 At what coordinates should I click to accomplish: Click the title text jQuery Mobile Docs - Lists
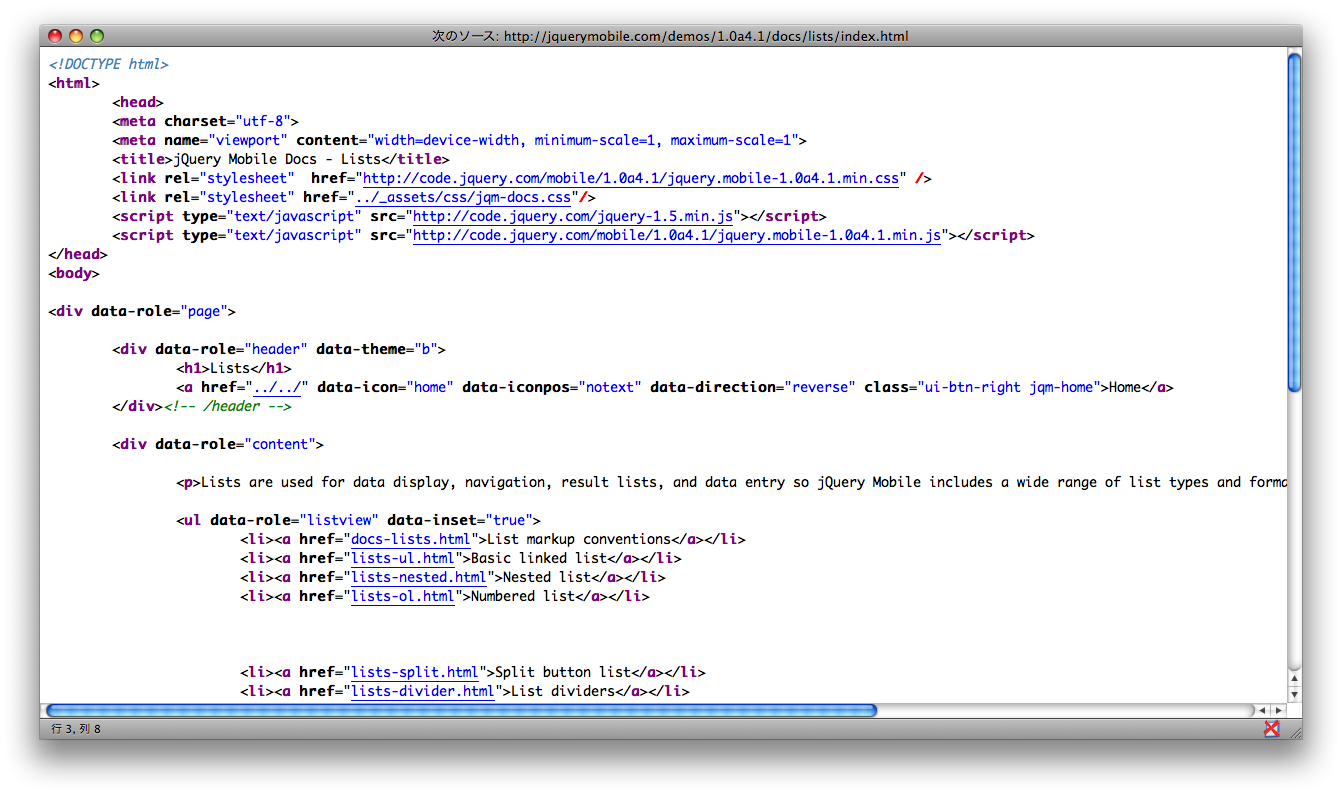(277, 160)
